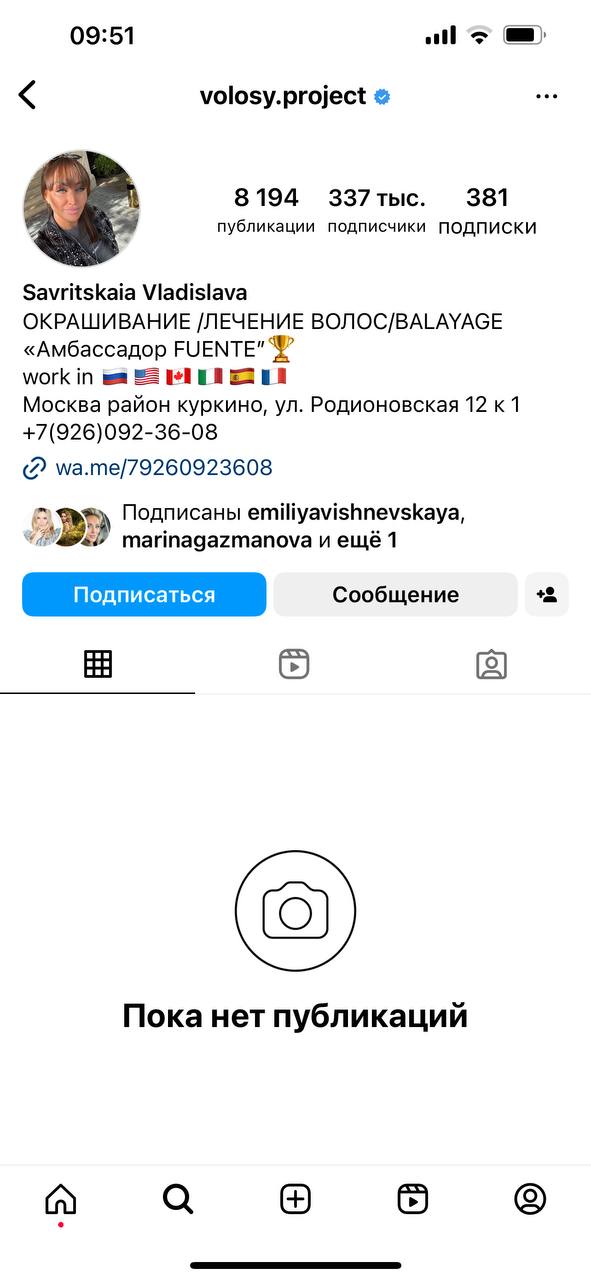Open your own profile icon in bottom bar

click(530, 1198)
